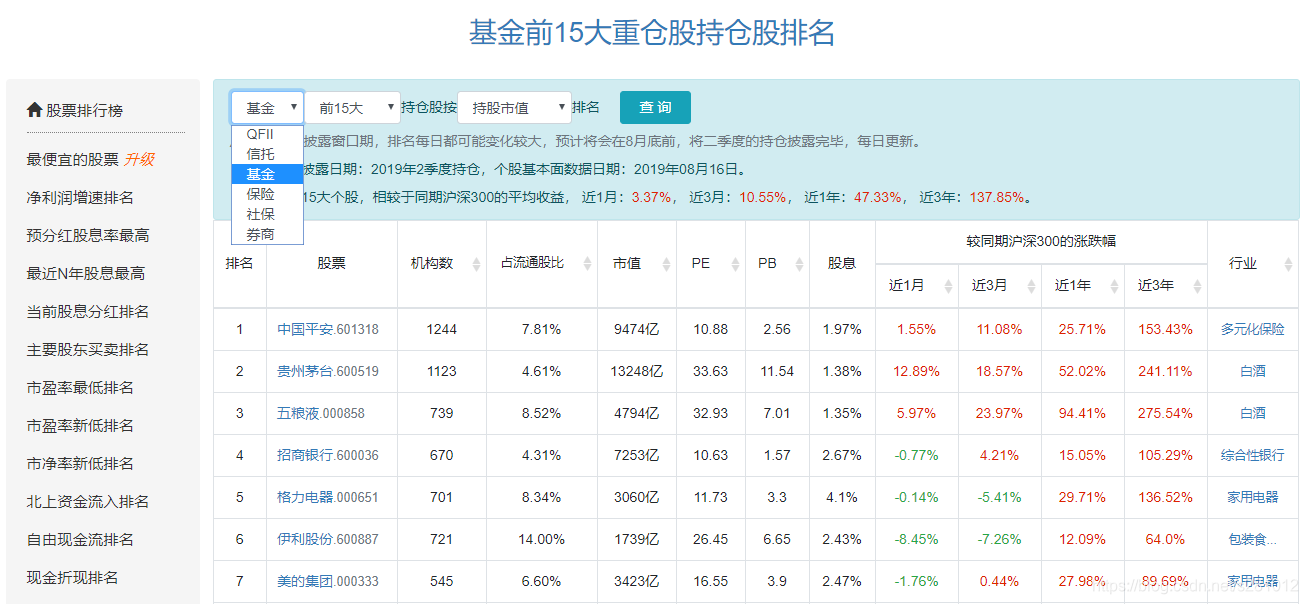The image size is (1308, 604).
Task: Click the 较同期沪深300的涨跌幅 group header
Action: pos(1041,242)
